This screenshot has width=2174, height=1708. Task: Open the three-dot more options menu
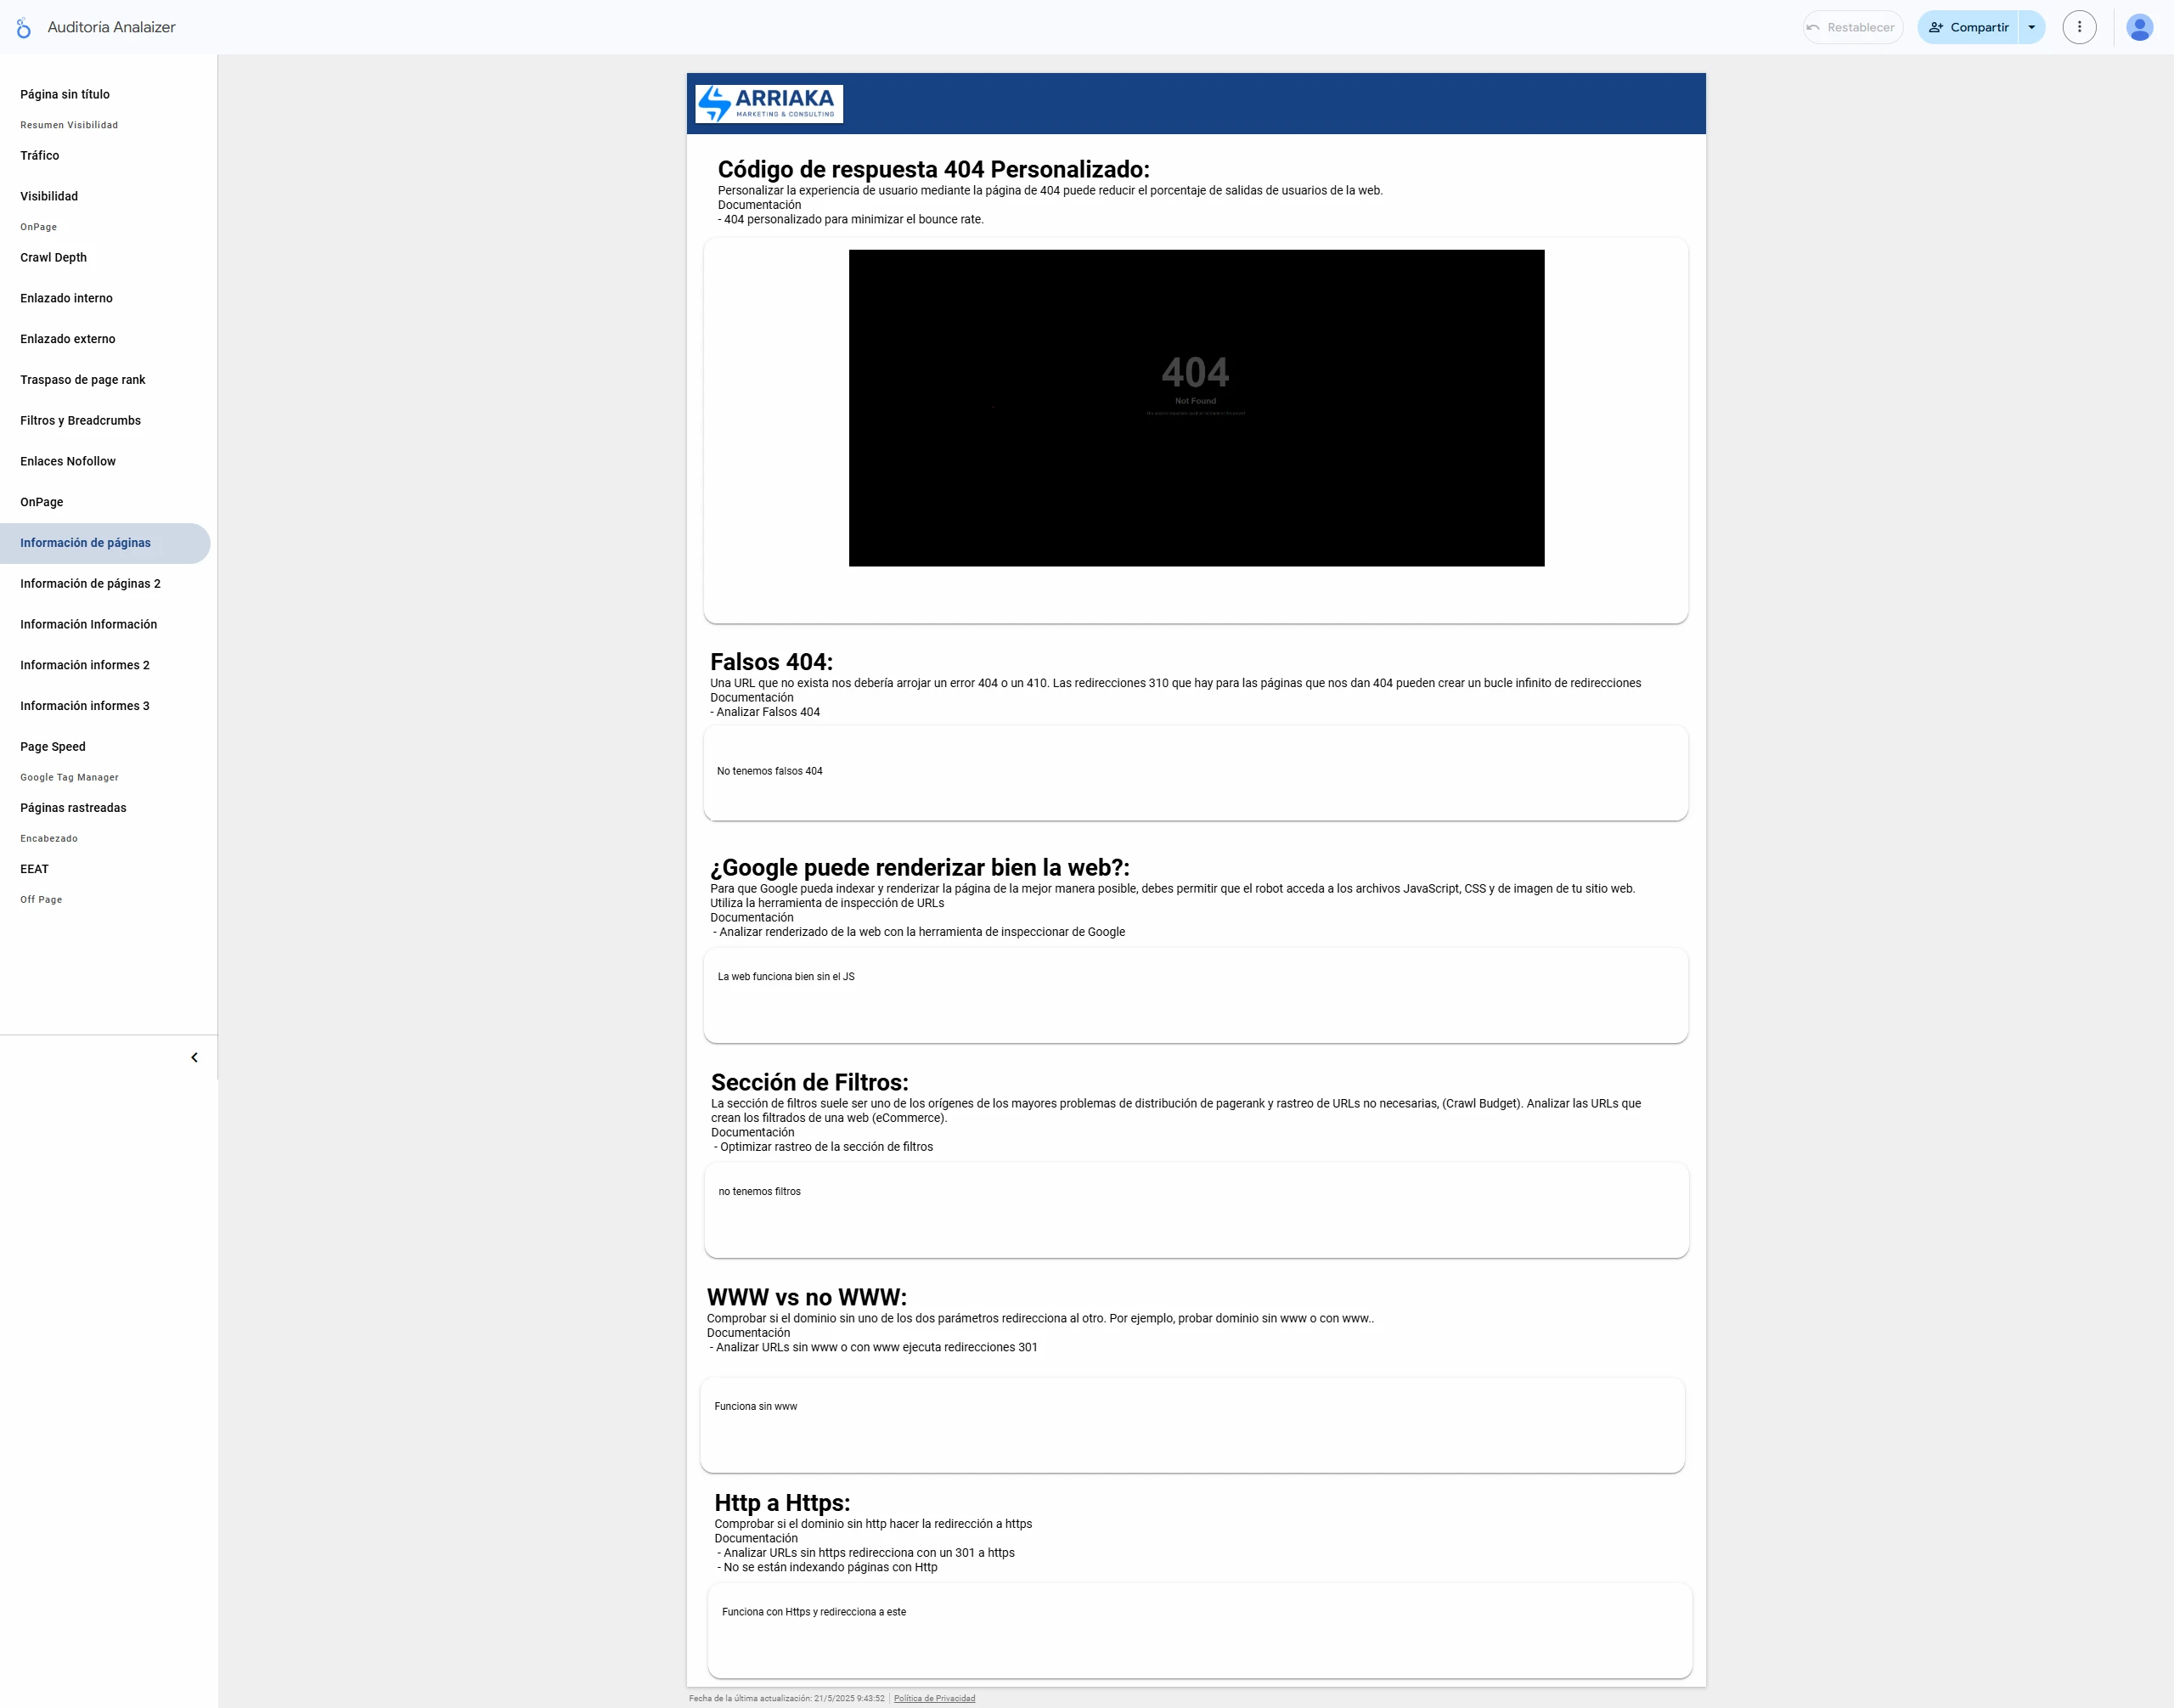click(2079, 28)
